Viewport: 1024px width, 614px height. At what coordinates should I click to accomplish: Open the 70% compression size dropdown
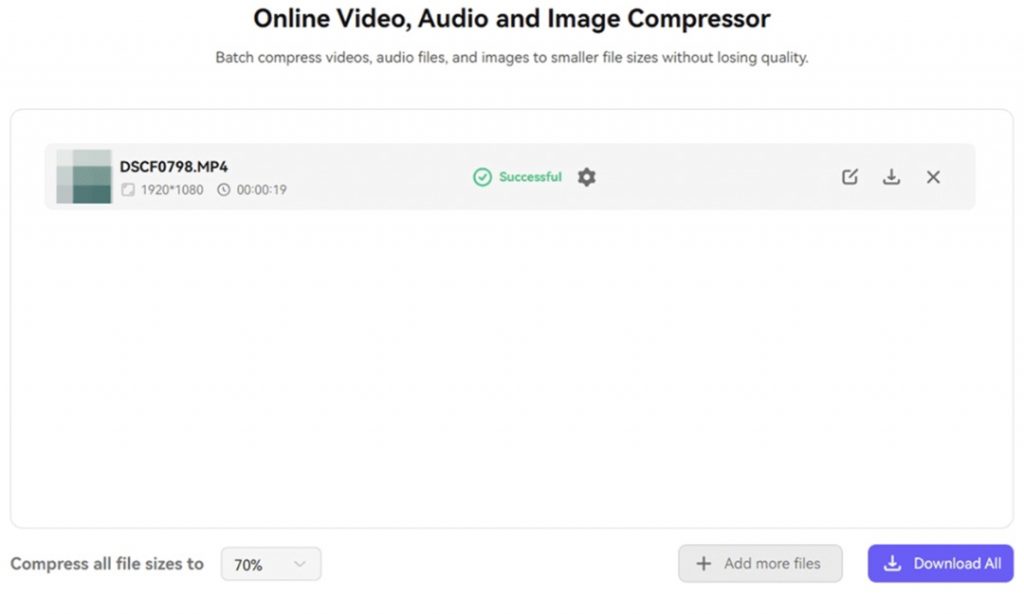(270, 565)
